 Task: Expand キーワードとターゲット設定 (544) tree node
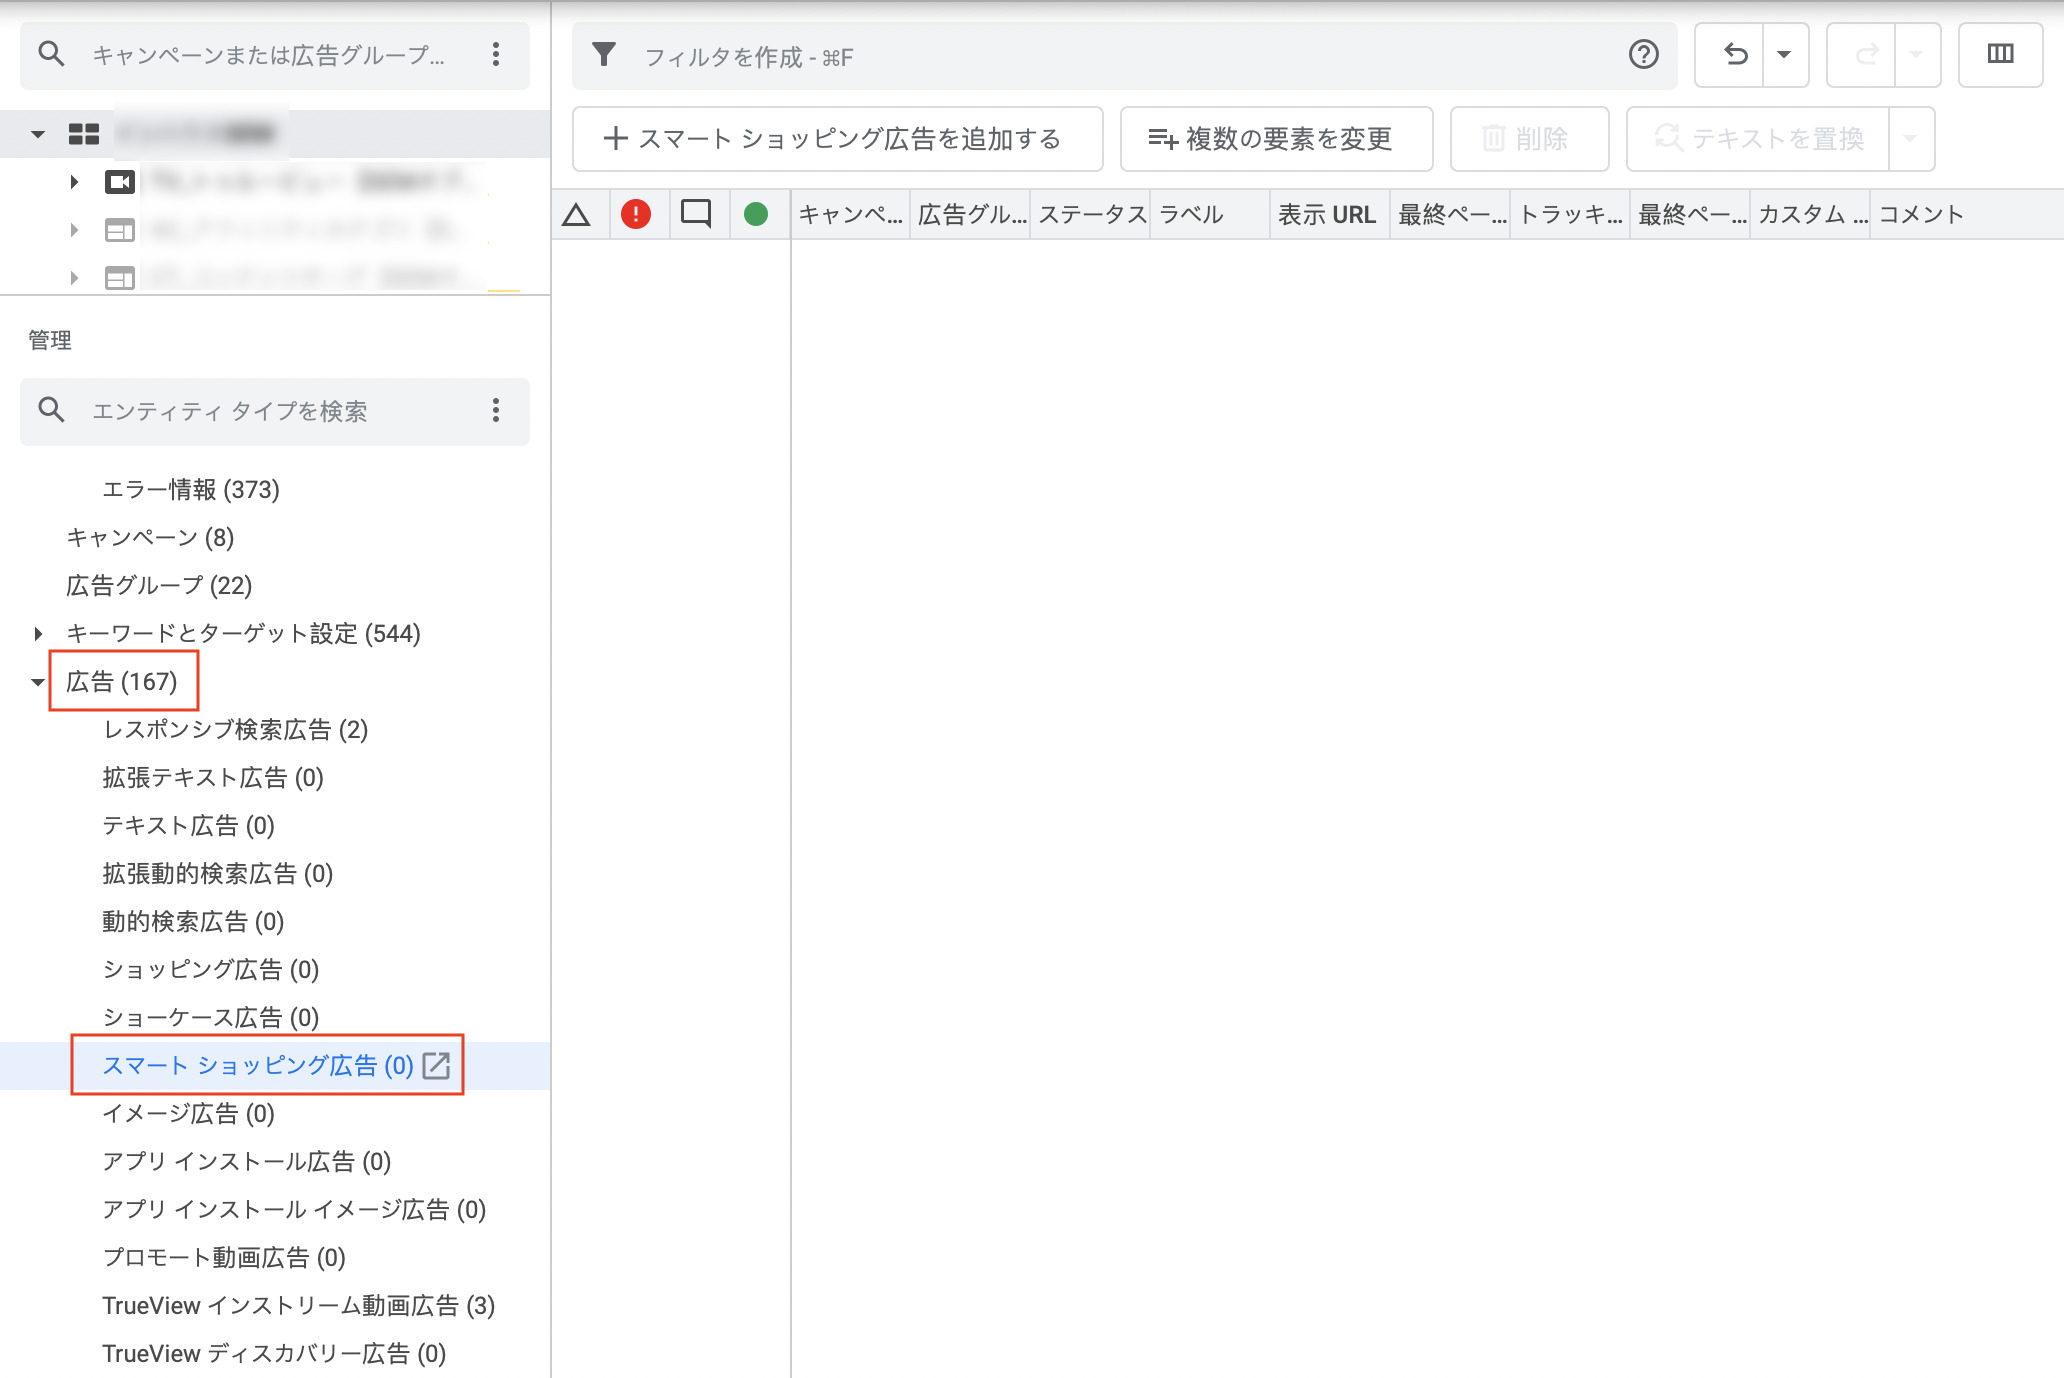pos(38,634)
